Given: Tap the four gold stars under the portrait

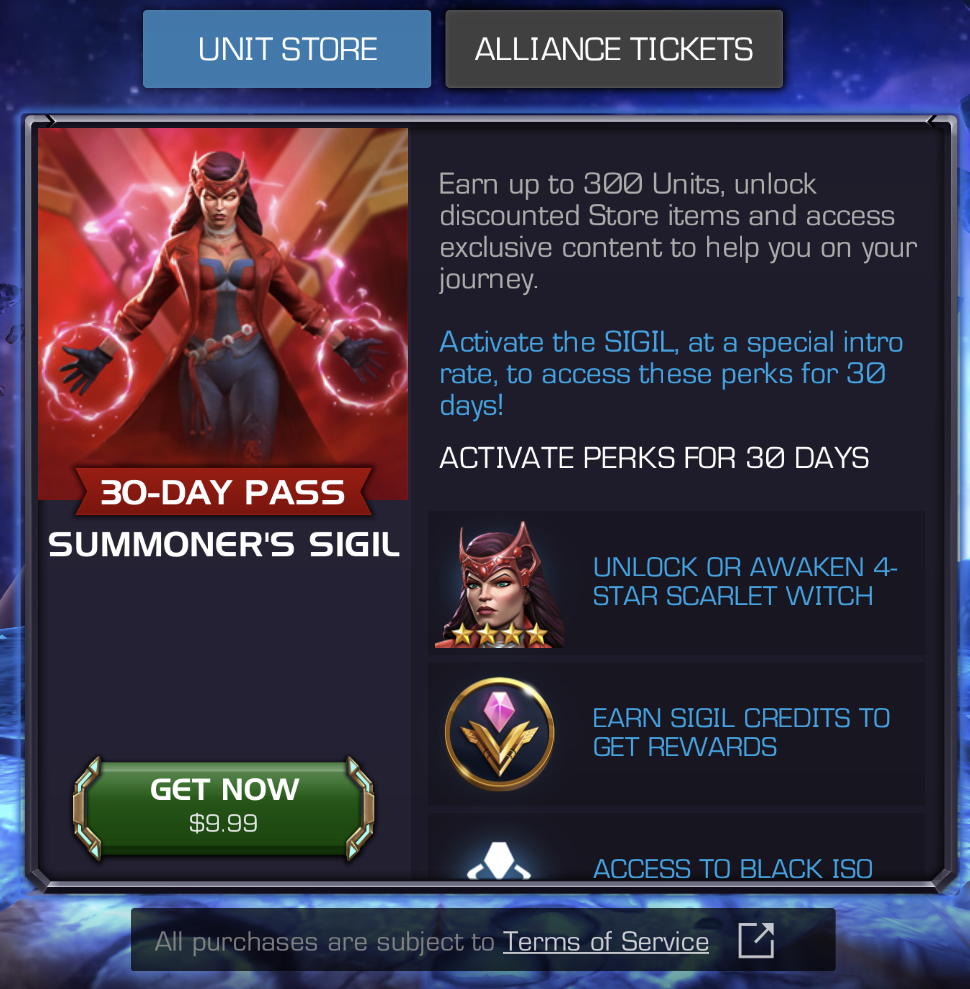Looking at the screenshot, I should 500,634.
